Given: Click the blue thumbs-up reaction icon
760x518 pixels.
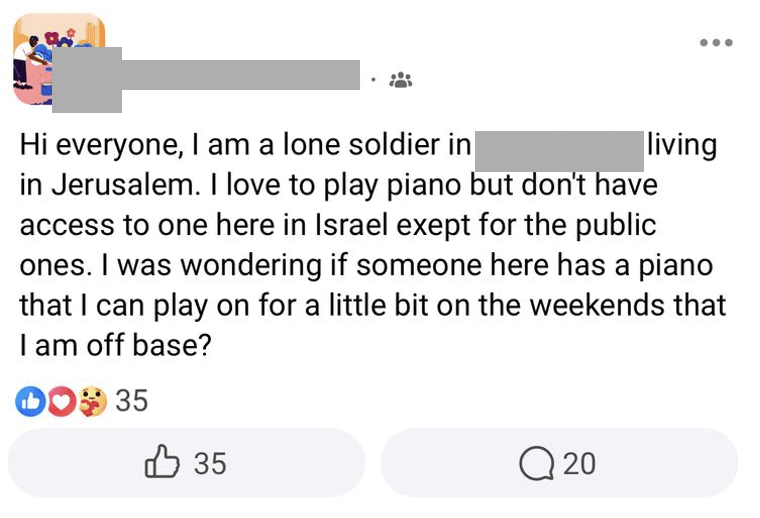Looking at the screenshot, I should point(28,402).
